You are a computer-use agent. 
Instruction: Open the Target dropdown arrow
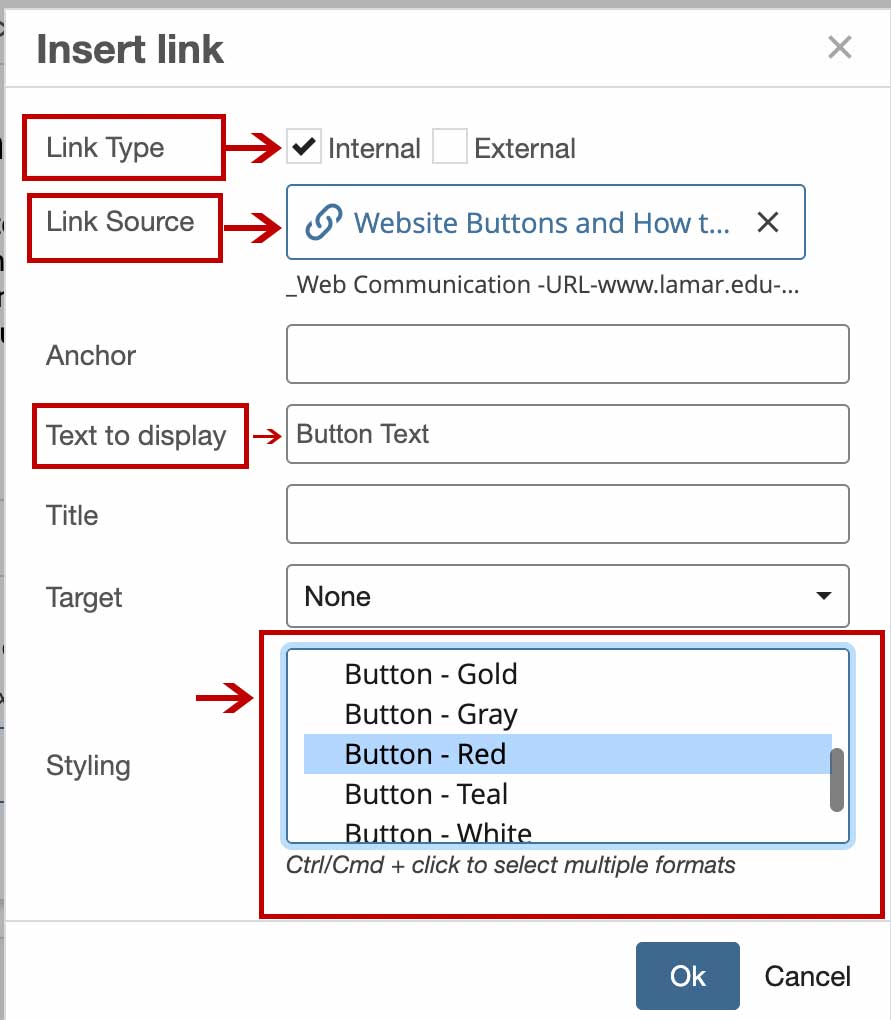822,596
